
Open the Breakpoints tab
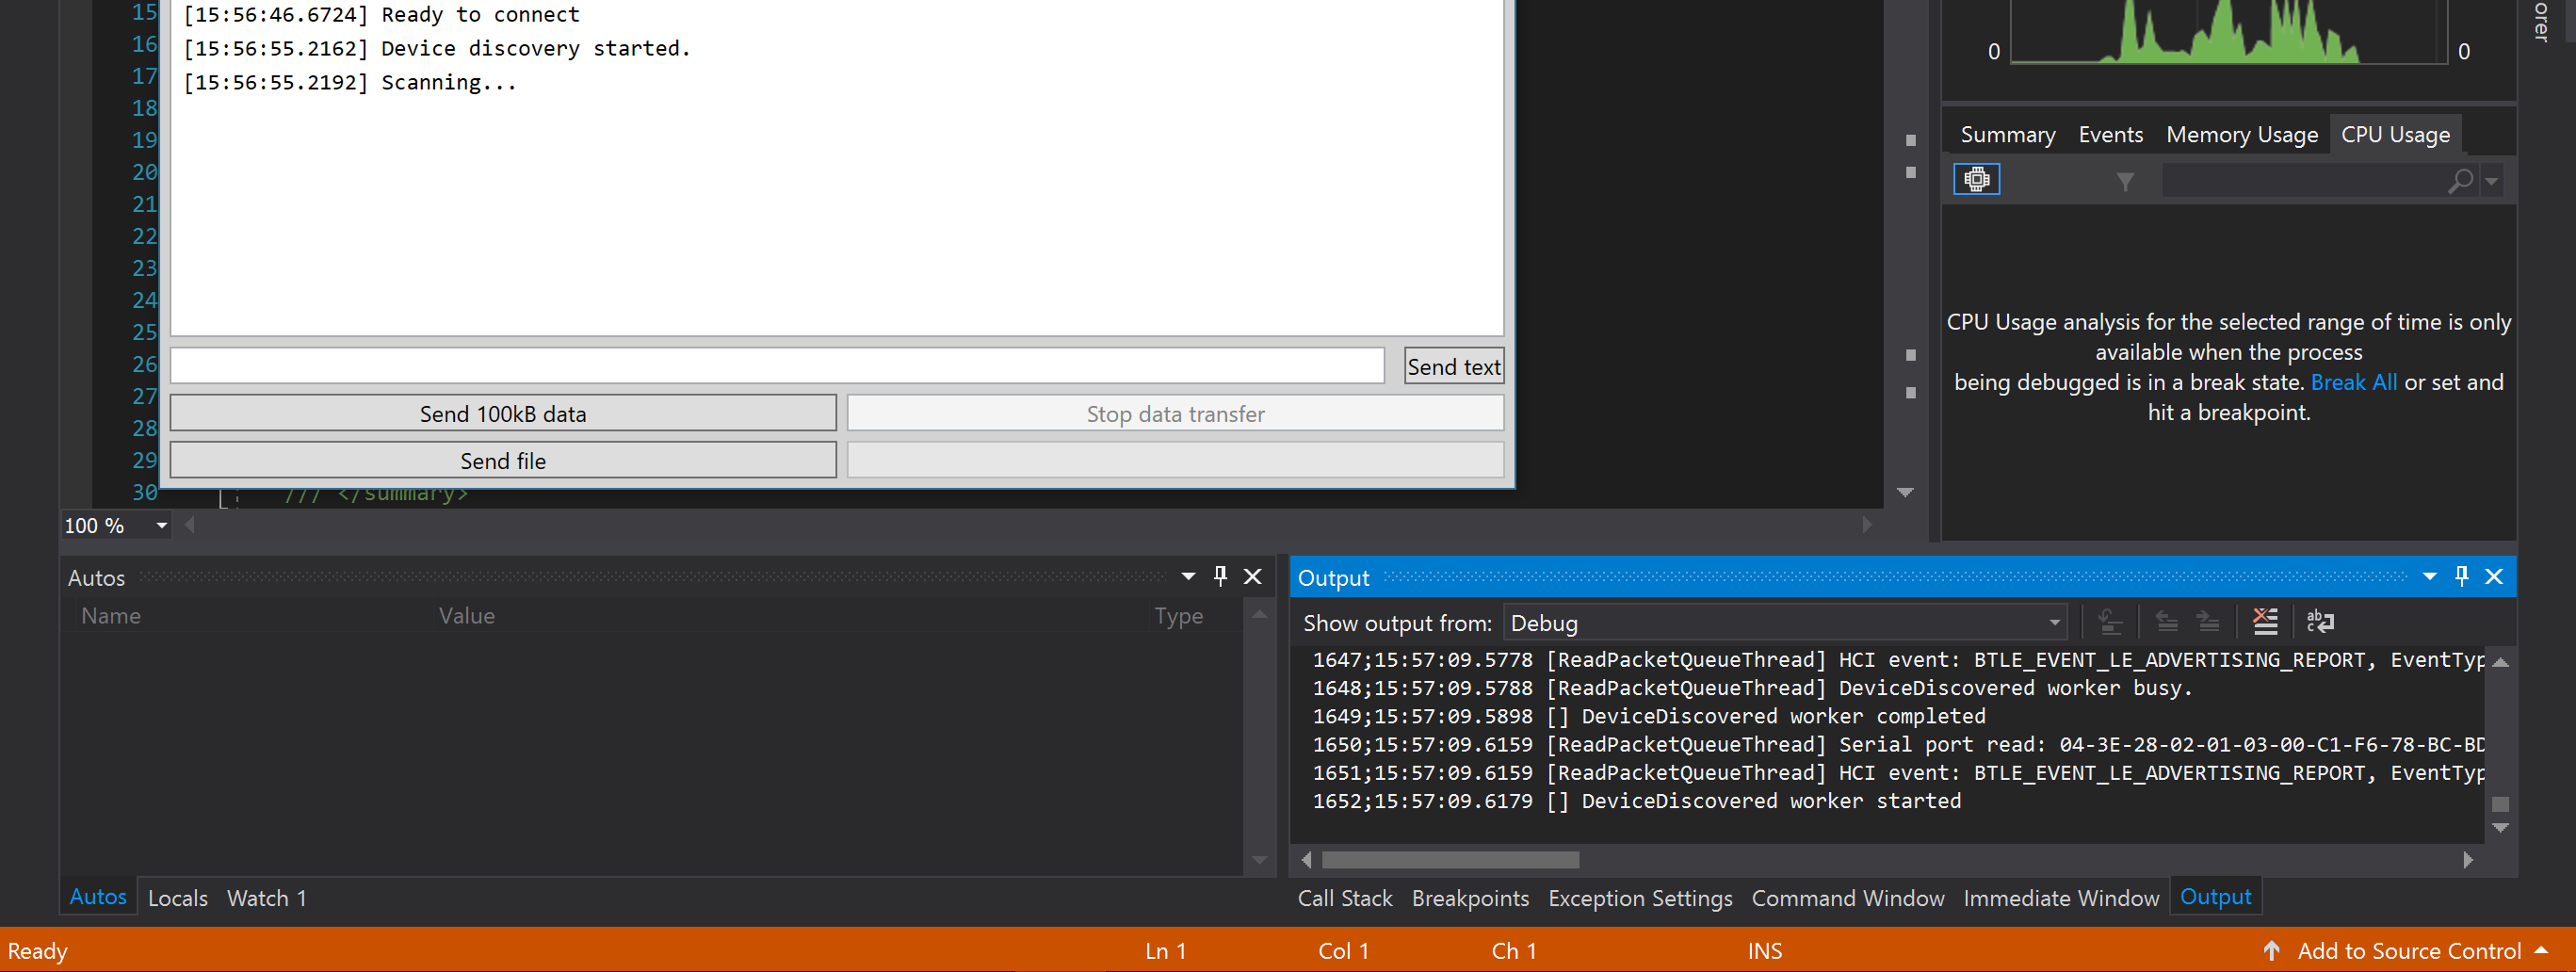[1470, 898]
